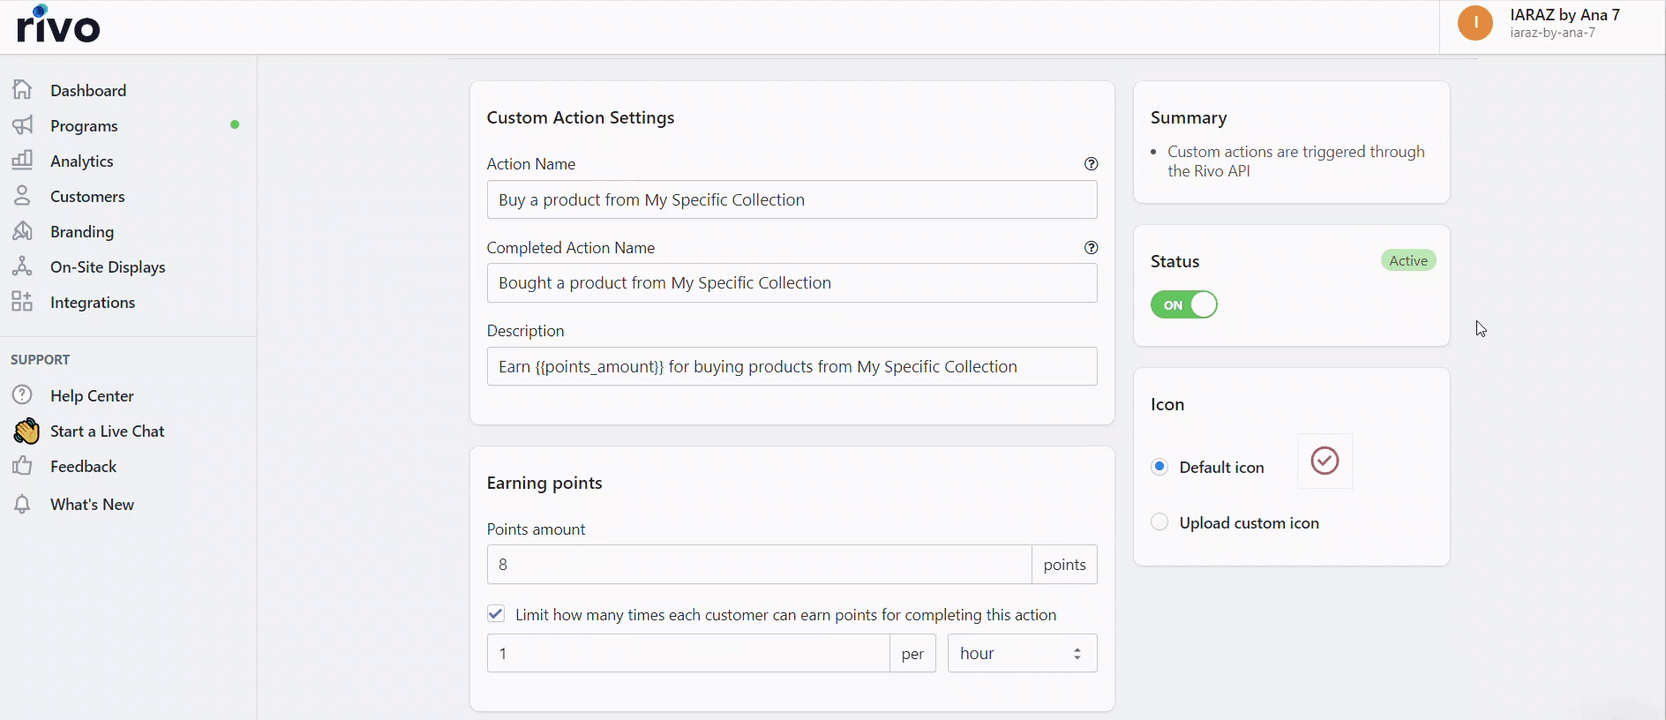
Task: Select the Upload custom icon radio option
Action: click(1159, 522)
